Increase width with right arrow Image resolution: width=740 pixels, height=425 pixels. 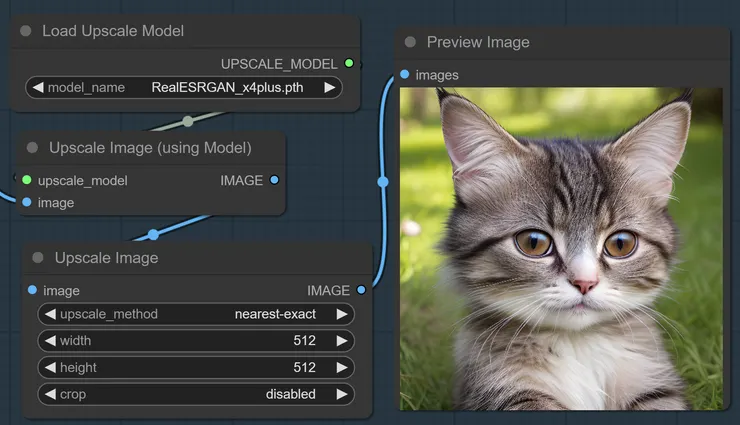click(x=342, y=341)
